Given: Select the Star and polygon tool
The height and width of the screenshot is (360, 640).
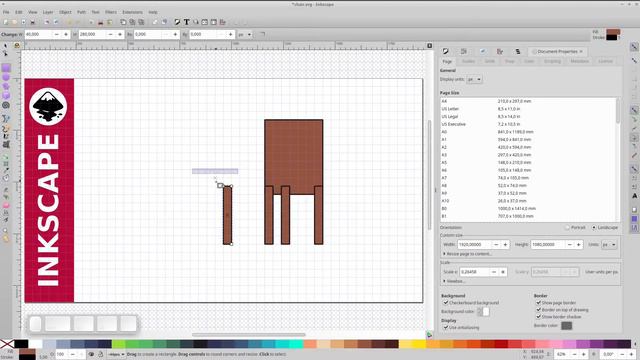Looking at the screenshot, I should click(6, 86).
